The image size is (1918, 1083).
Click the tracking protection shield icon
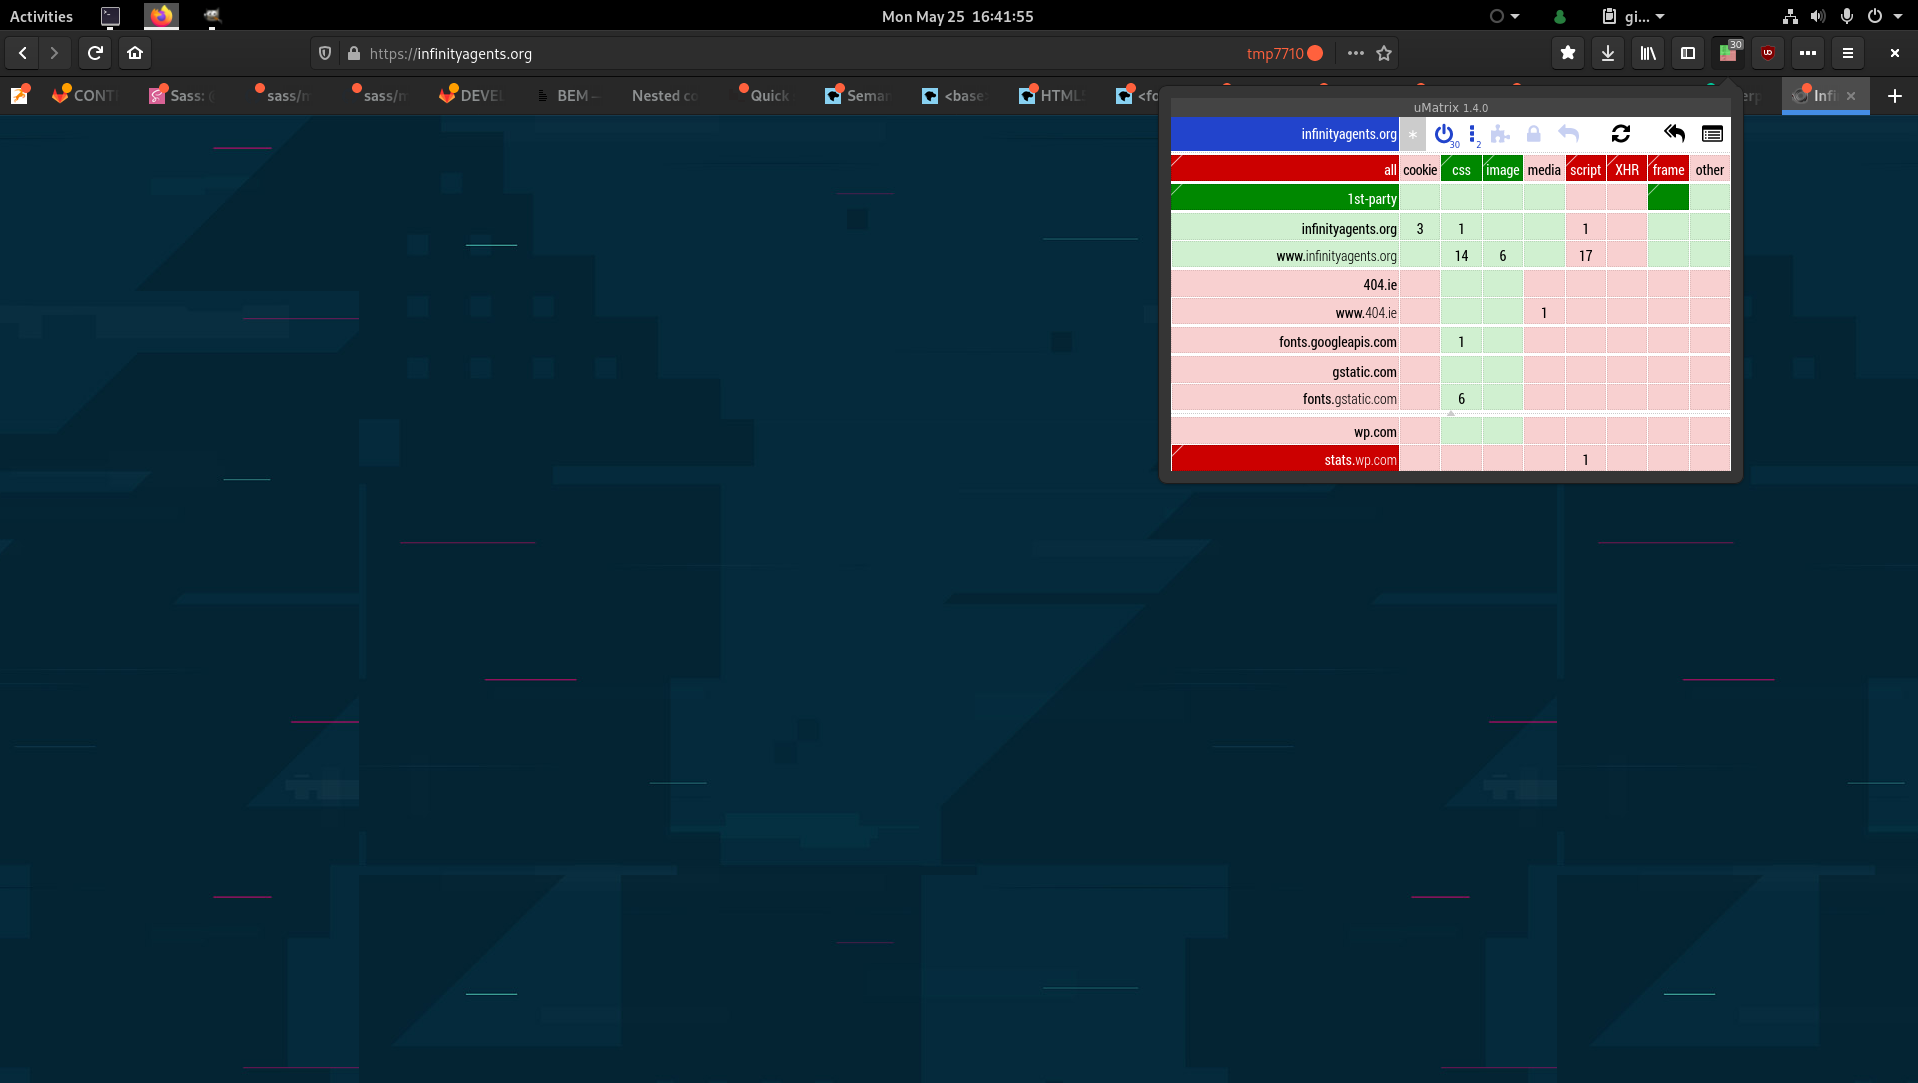325,53
